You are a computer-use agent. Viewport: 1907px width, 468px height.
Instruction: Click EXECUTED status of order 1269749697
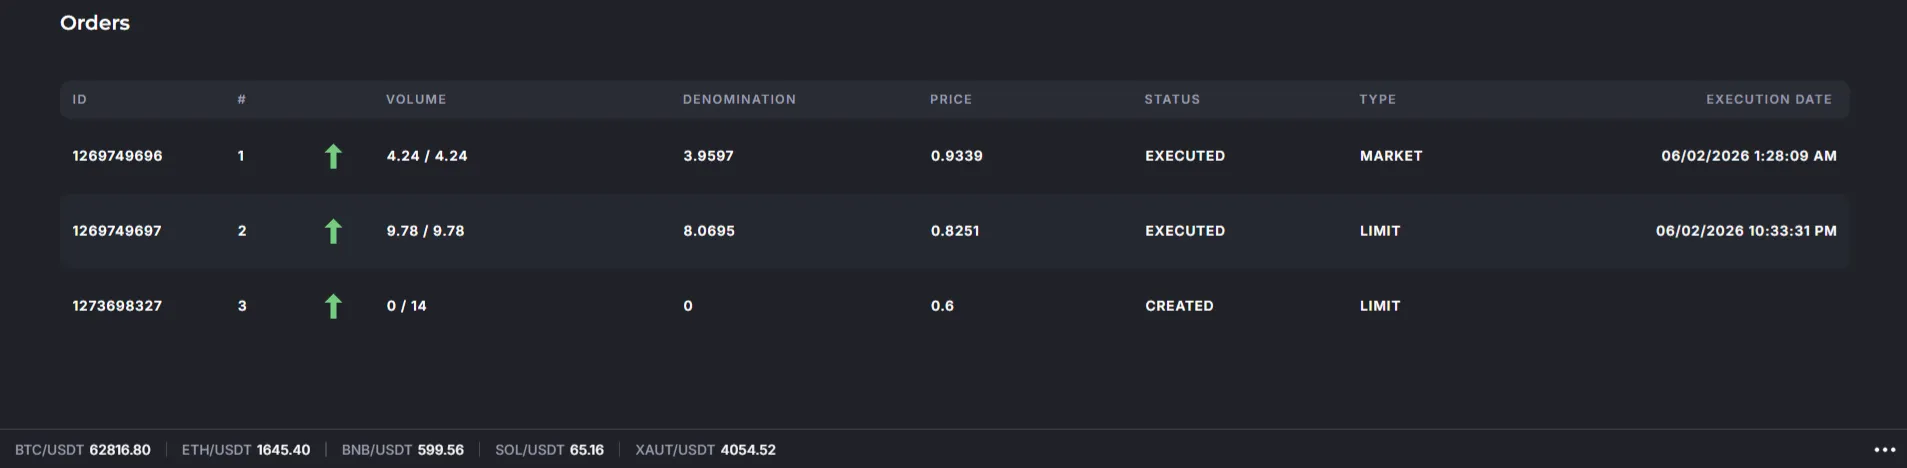coord(1185,231)
